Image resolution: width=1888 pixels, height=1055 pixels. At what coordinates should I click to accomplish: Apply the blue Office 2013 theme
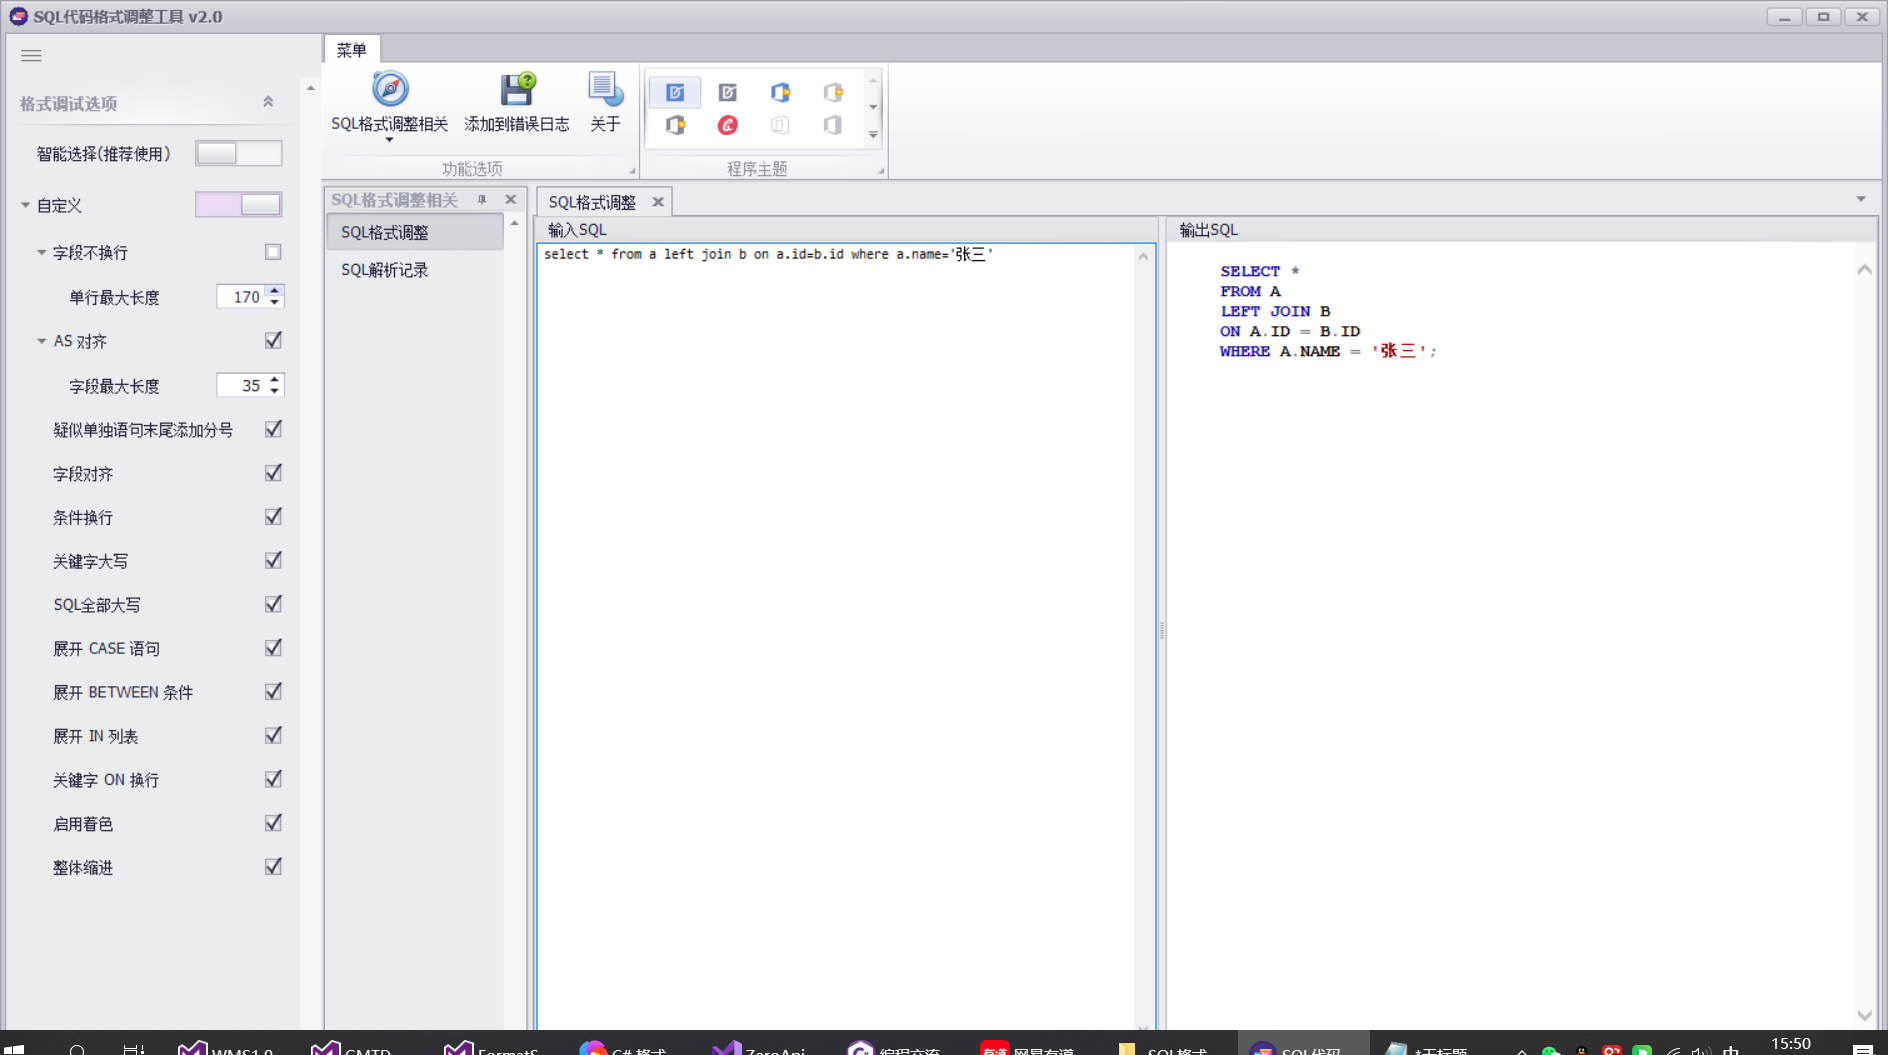[x=781, y=91]
